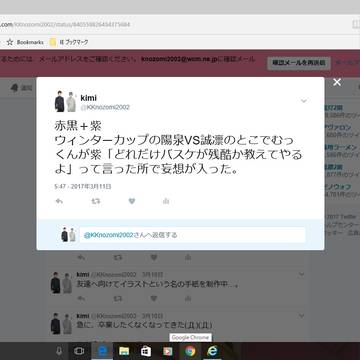The image size is (360, 360).
Task: Click the Google Chrome taskbar icon
Action: (190, 351)
